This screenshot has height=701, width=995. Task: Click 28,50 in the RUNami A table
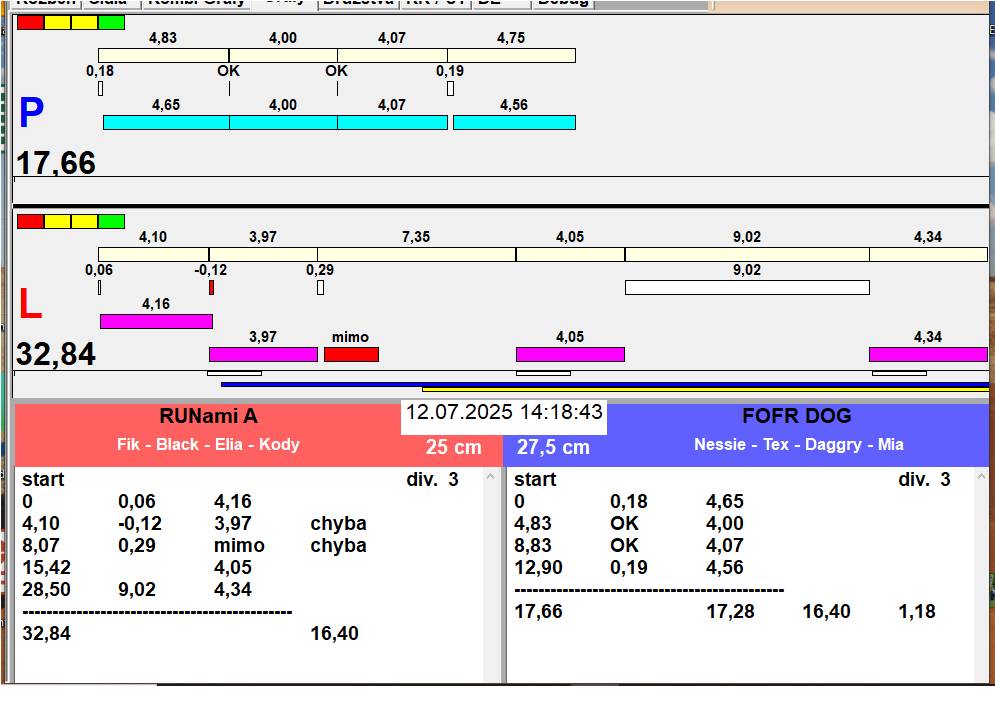pyautogui.click(x=46, y=589)
